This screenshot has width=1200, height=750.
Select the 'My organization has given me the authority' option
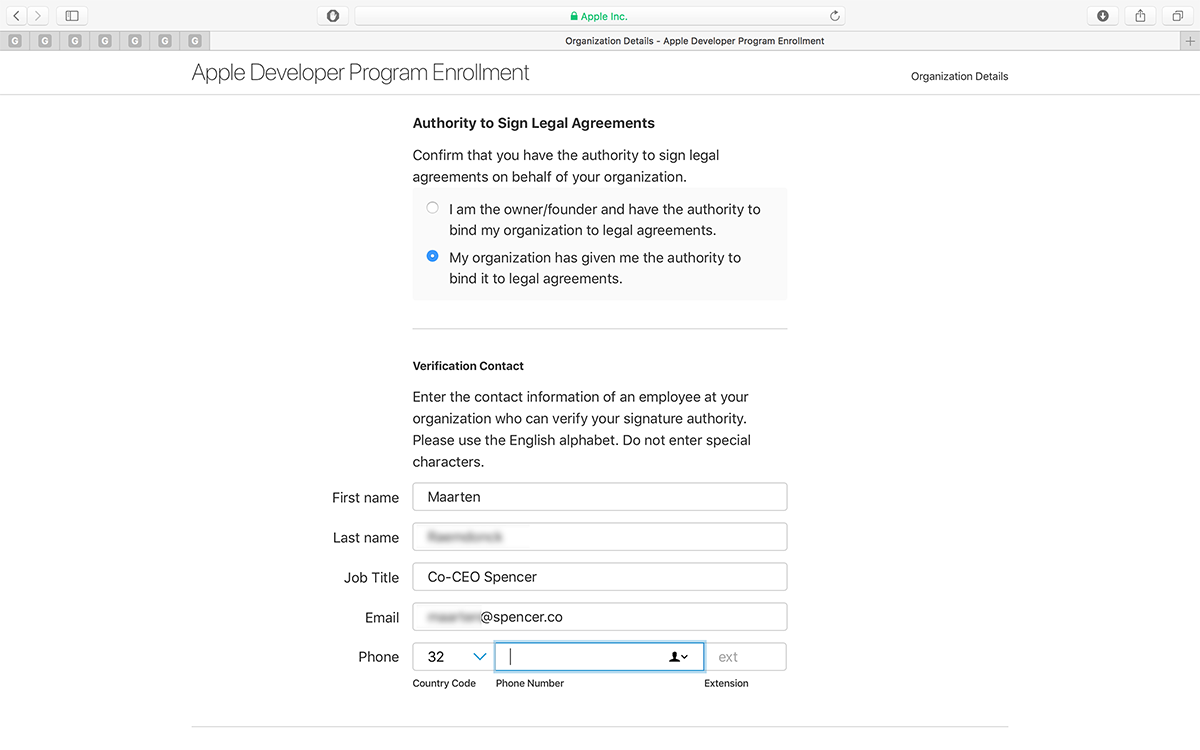click(432, 256)
